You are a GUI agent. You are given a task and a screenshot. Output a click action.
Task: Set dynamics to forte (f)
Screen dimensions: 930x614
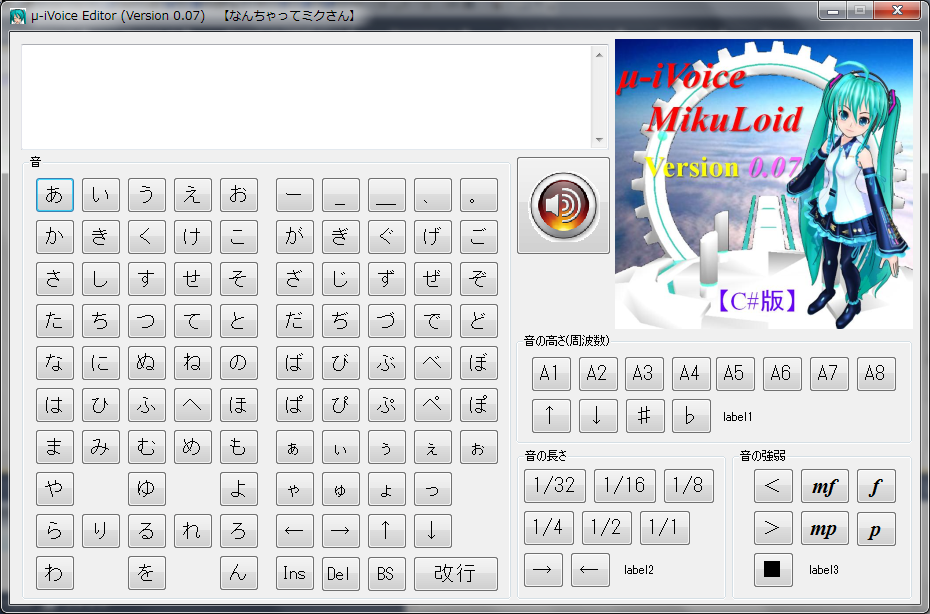coord(876,486)
